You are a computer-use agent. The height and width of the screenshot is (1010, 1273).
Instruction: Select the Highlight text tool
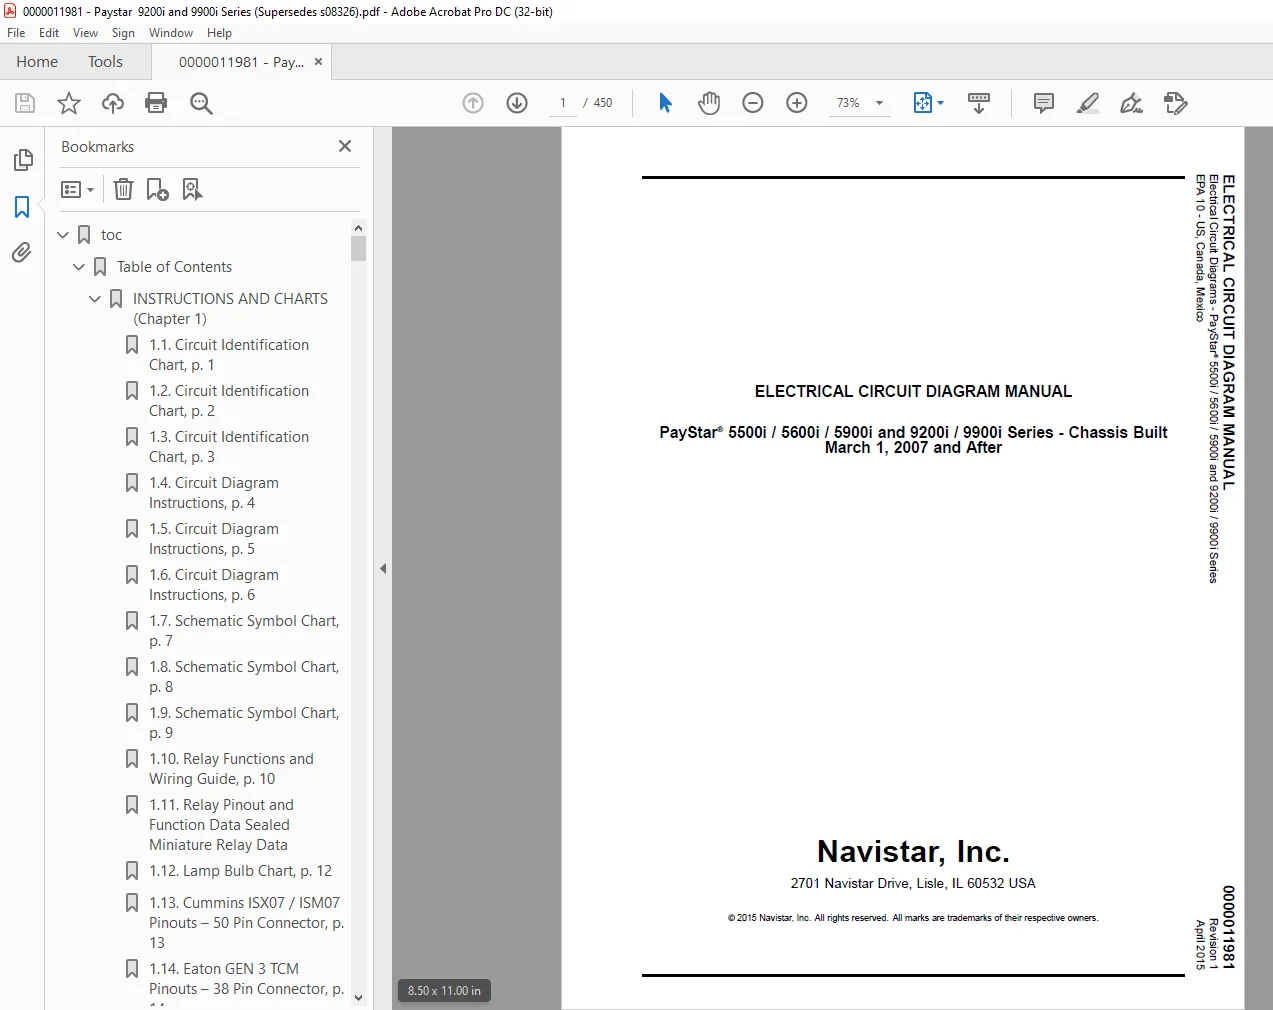(x=1088, y=103)
